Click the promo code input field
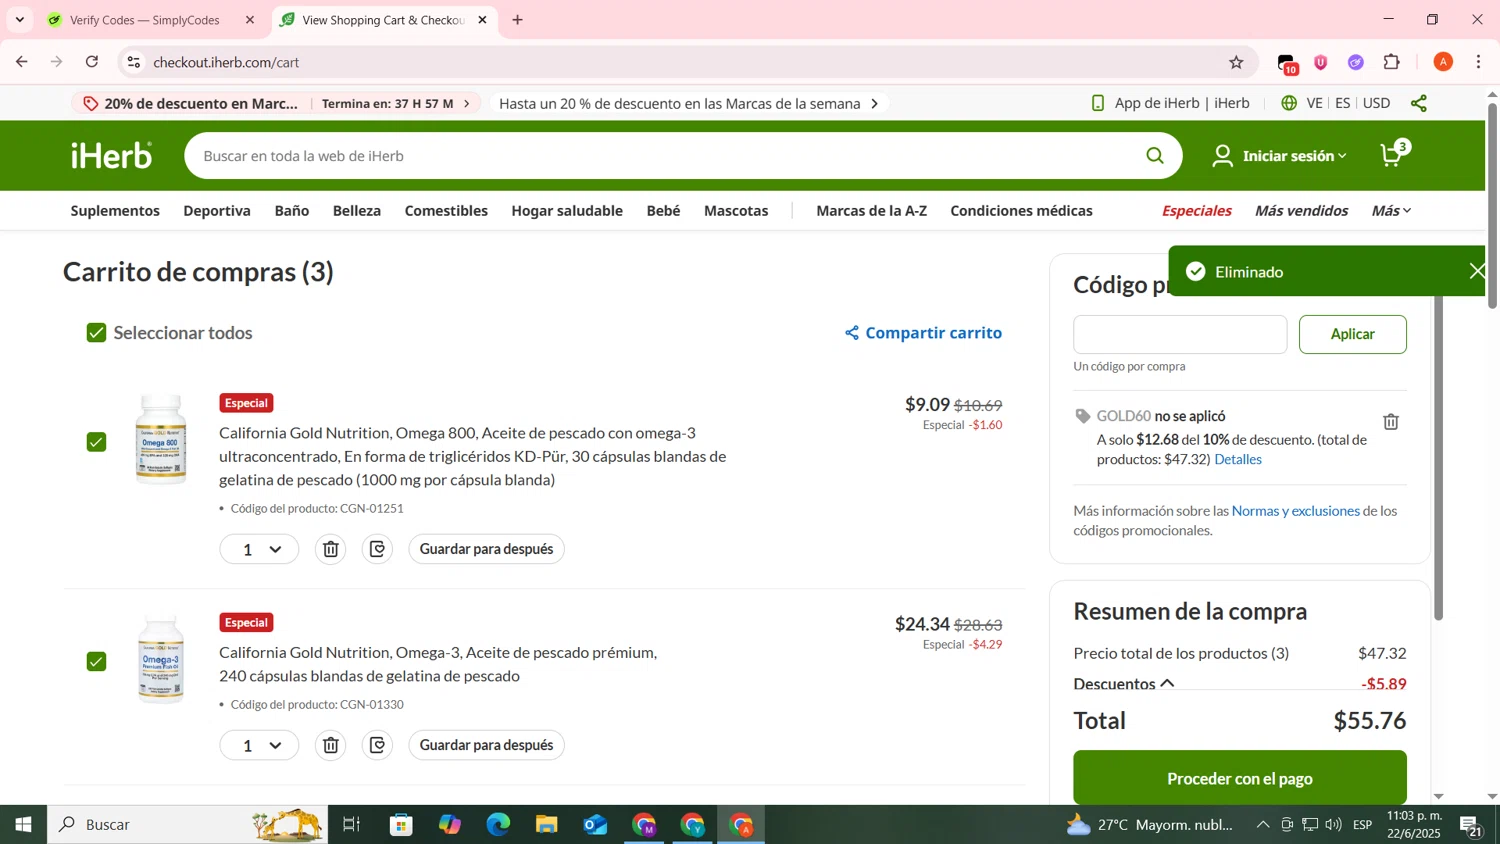 click(1180, 334)
